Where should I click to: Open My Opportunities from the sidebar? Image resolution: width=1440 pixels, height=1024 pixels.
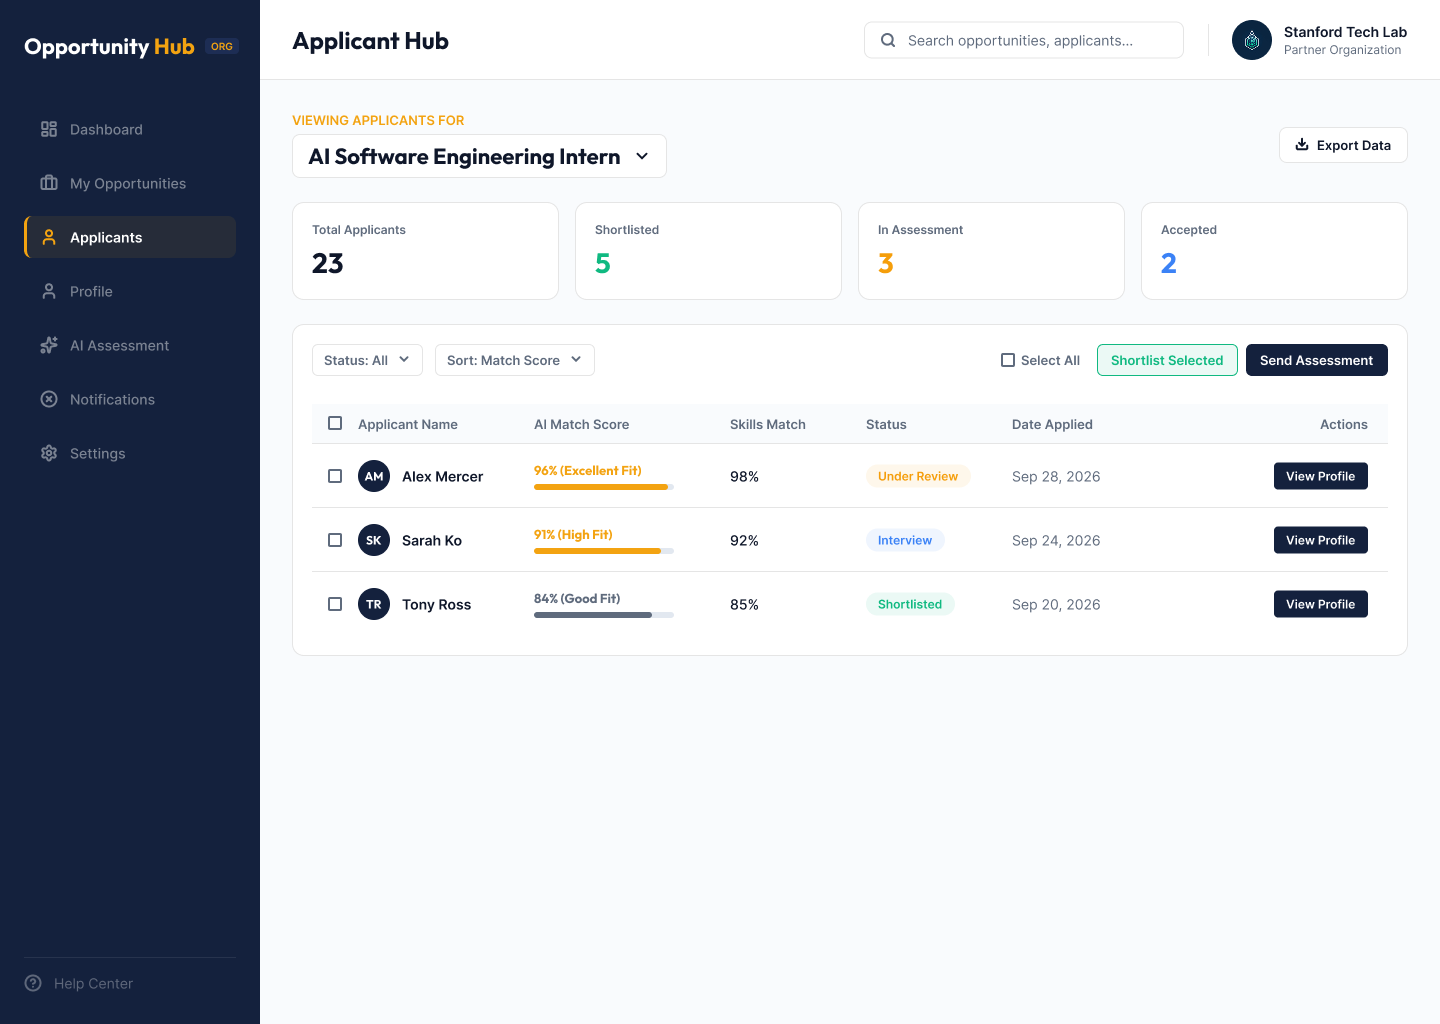130,183
